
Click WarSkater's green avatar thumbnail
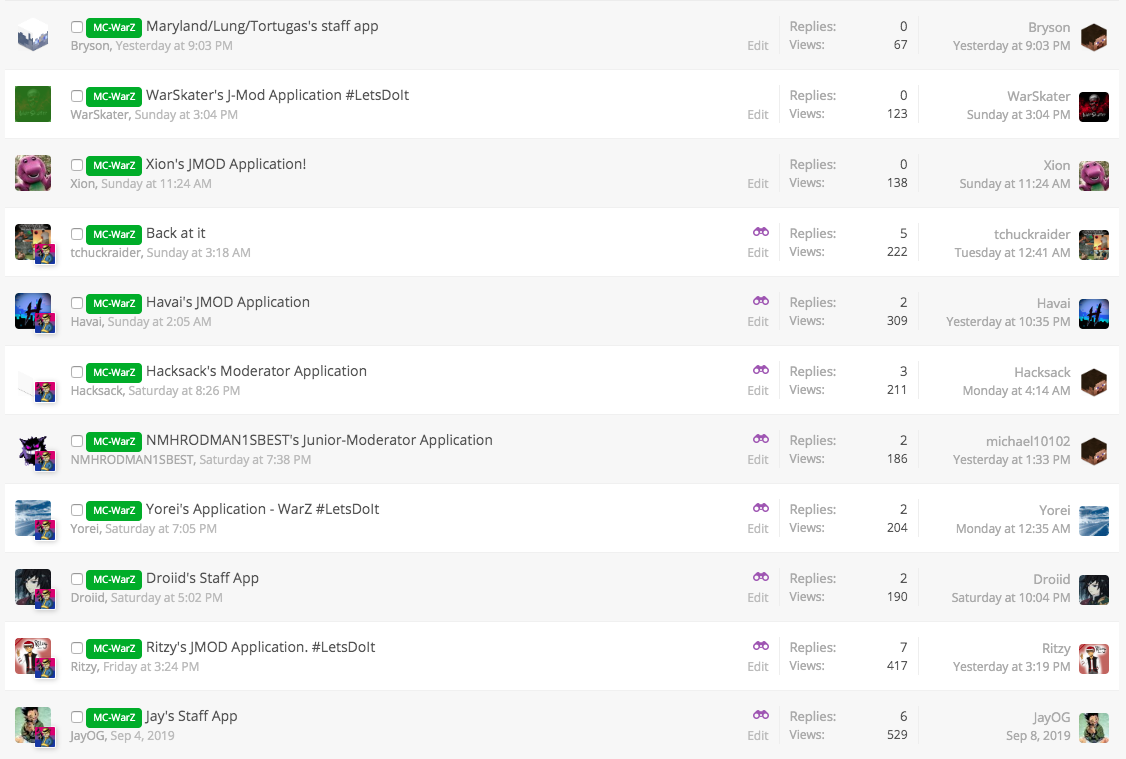click(33, 104)
